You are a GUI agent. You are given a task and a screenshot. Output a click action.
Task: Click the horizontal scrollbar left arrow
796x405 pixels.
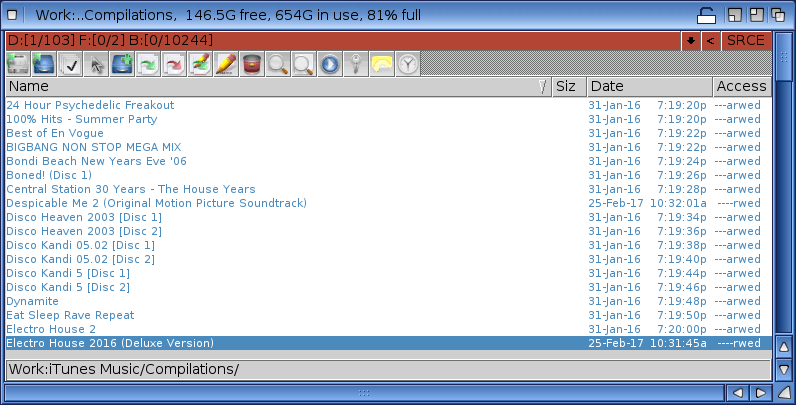click(x=737, y=393)
